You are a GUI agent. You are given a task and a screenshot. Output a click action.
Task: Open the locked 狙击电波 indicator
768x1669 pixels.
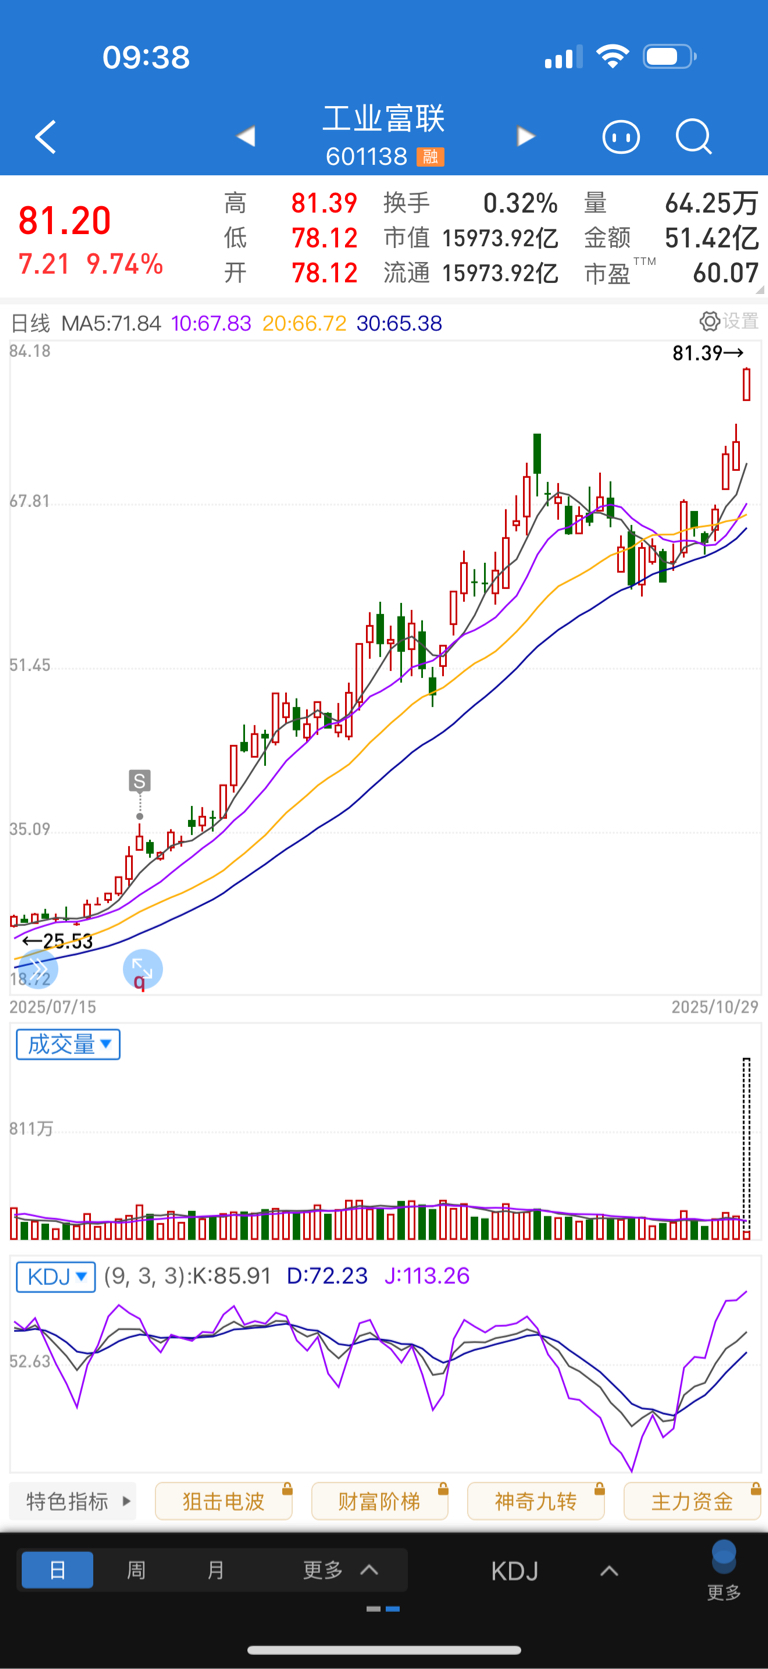(x=224, y=1501)
